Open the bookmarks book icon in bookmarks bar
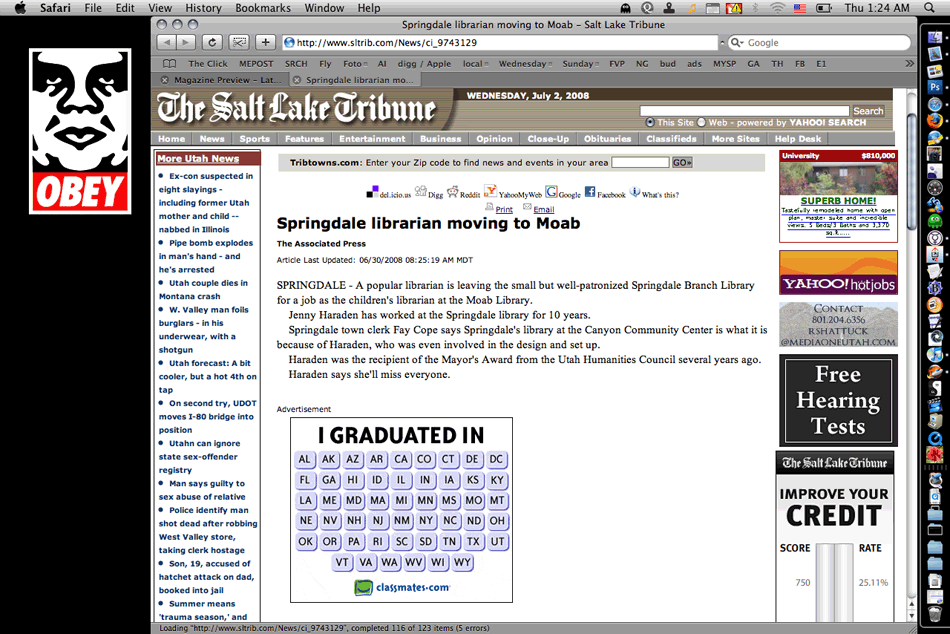This screenshot has height=634, width=950. click(x=169, y=63)
